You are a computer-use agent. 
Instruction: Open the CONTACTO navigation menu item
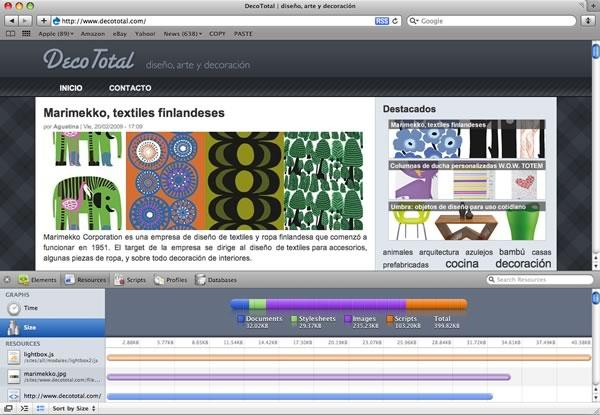tap(130, 88)
